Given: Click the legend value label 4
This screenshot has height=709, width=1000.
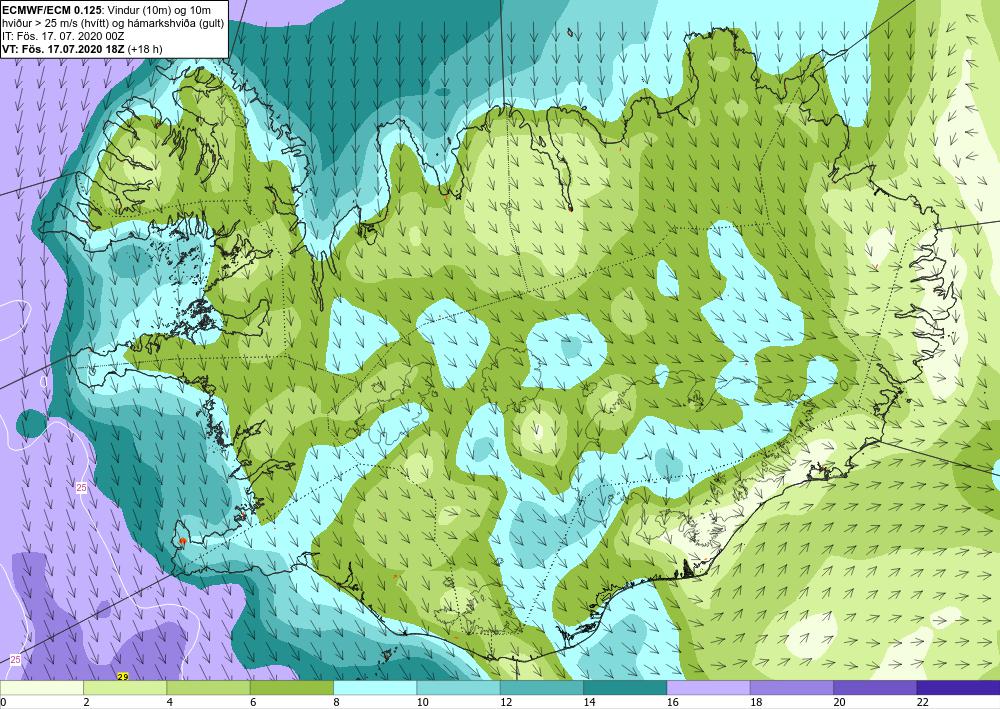Looking at the screenshot, I should click(170, 703).
